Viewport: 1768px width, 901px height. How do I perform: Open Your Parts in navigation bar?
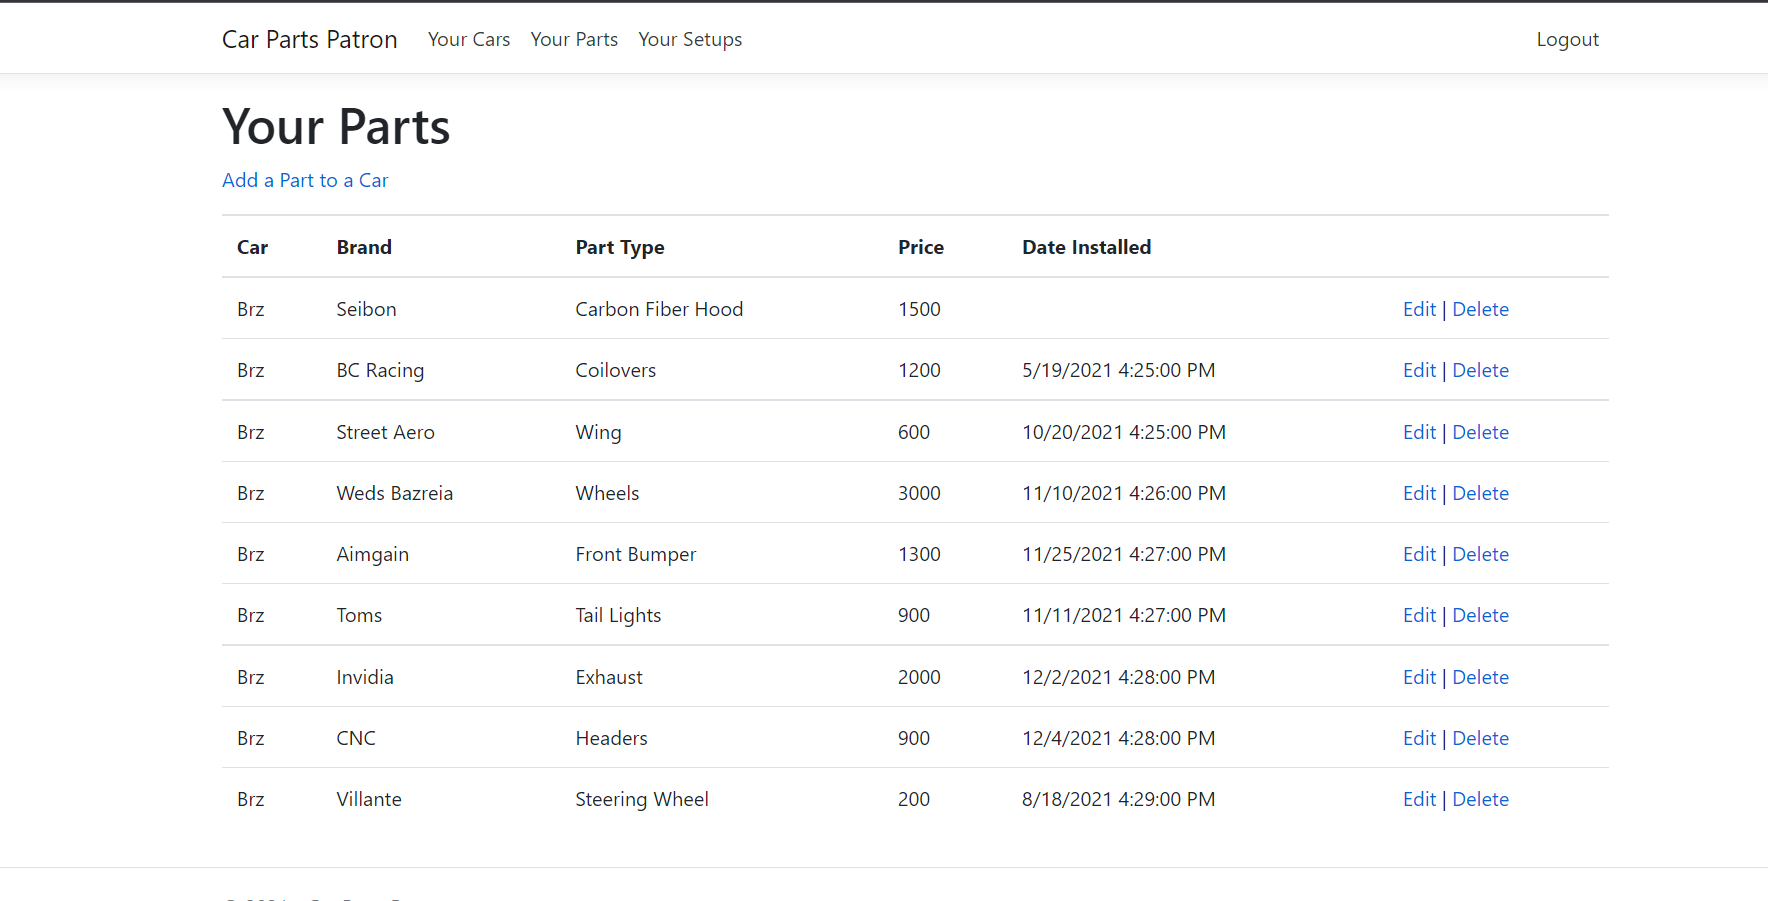tap(574, 39)
